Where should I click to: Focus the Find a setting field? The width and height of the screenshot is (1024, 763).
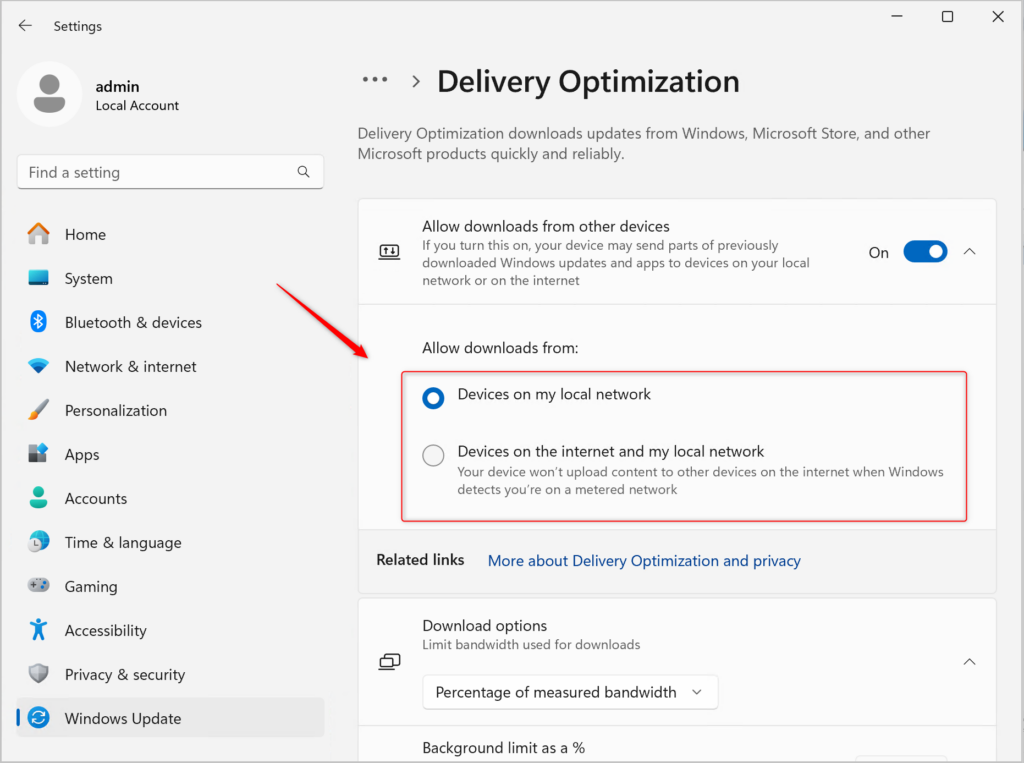click(170, 172)
